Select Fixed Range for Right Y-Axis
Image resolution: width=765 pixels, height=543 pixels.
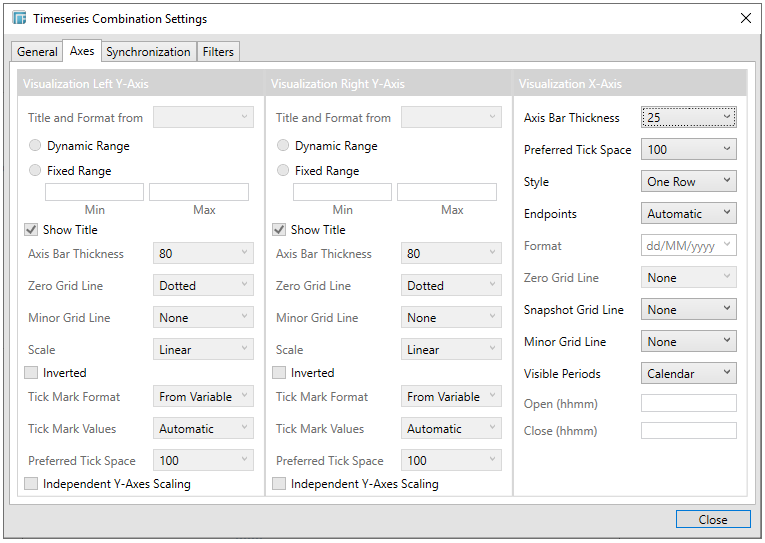pos(283,171)
